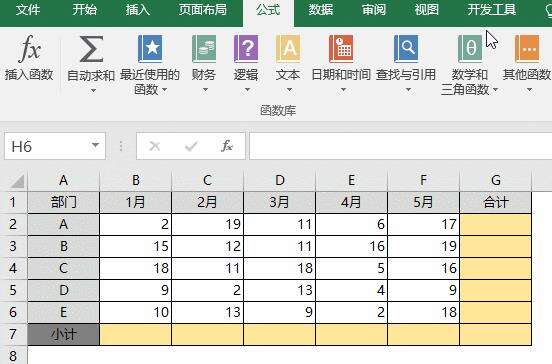Screen dimensions: 552x364
Task: Expand the AutoSum dropdown arrow
Action: pos(93,90)
